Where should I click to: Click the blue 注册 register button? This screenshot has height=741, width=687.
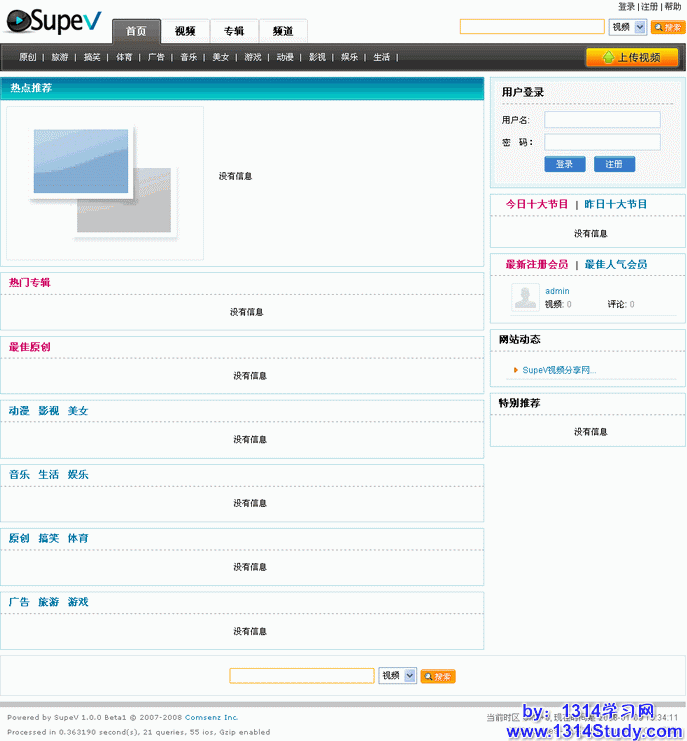pos(614,164)
